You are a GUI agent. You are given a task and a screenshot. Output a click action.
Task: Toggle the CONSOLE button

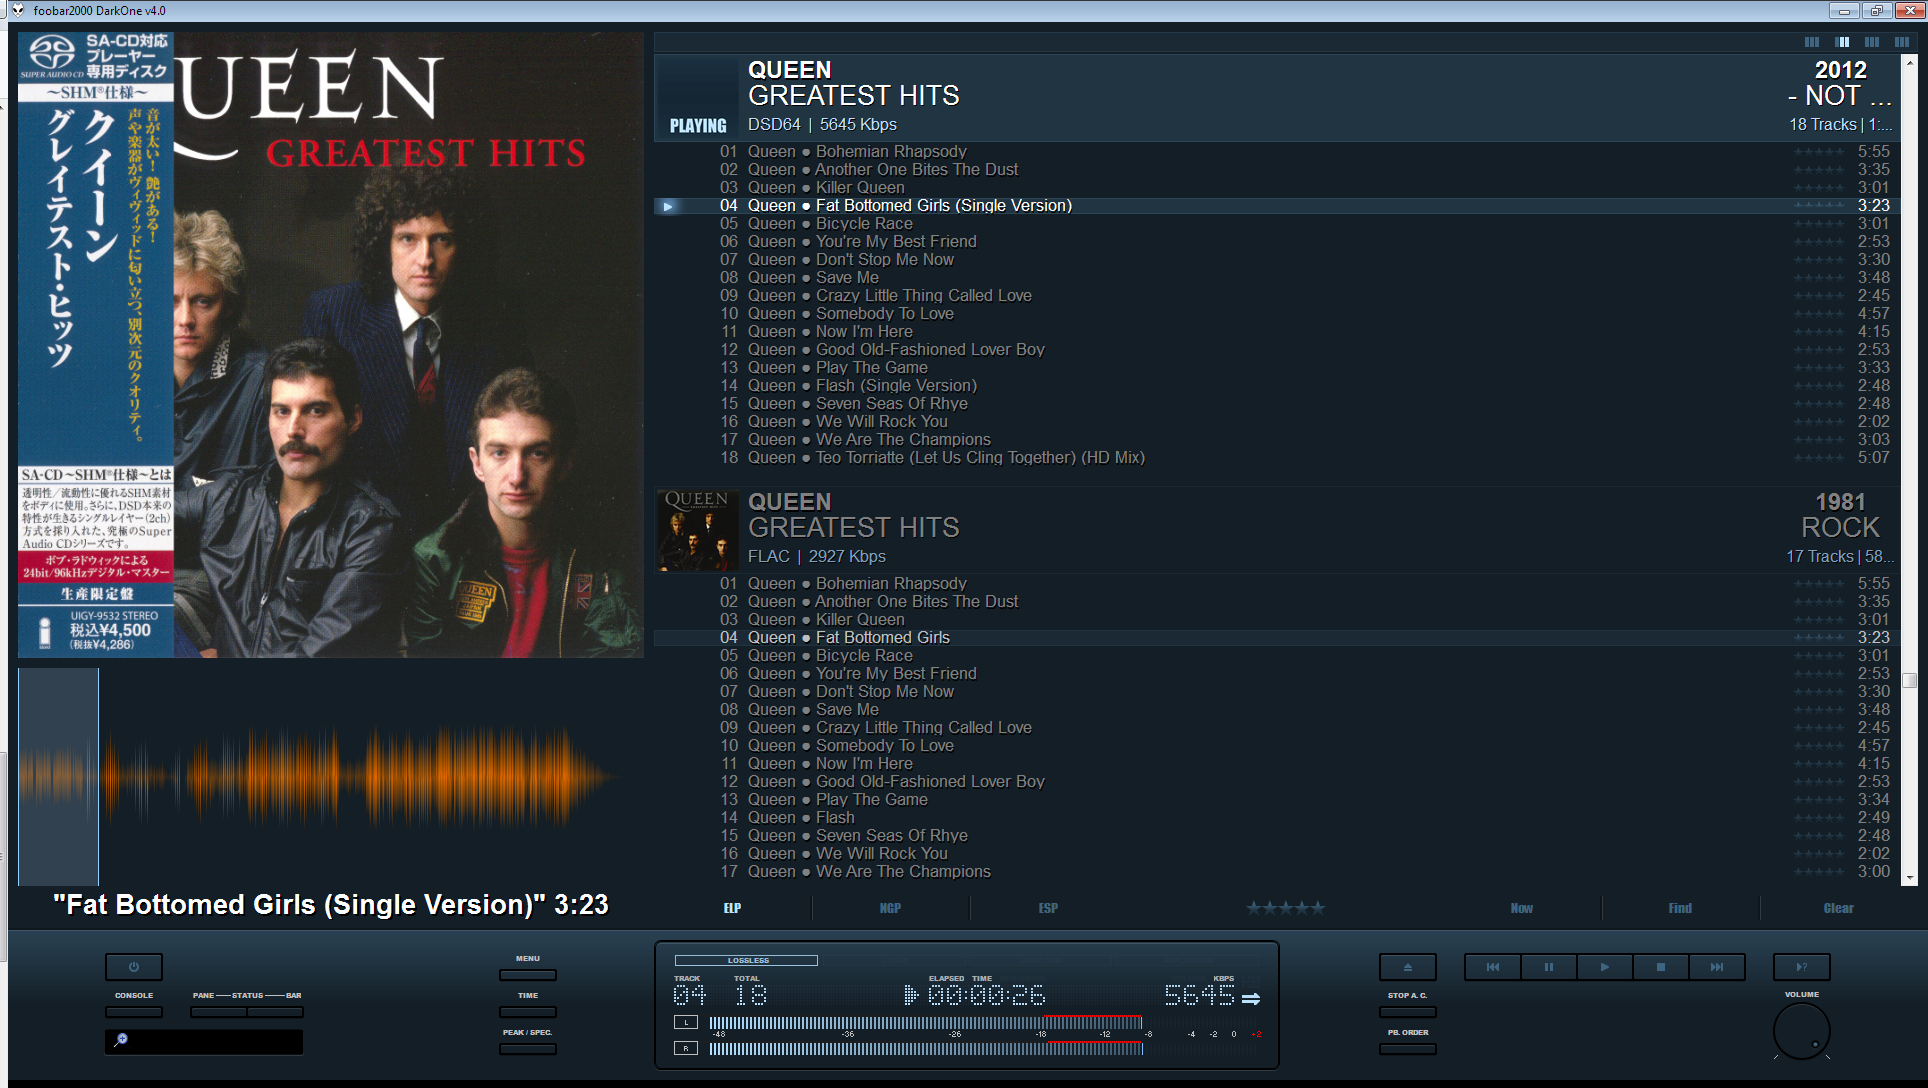coord(134,1012)
